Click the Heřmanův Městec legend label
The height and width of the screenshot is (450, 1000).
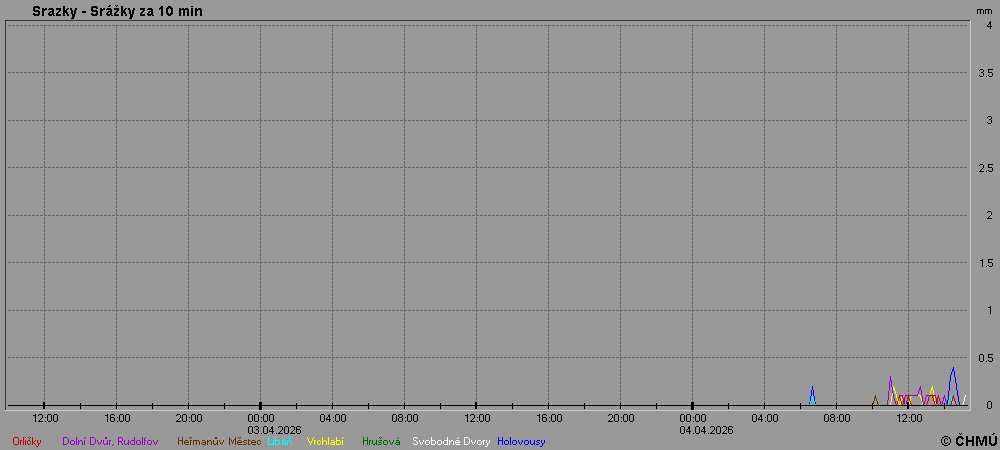219,441
